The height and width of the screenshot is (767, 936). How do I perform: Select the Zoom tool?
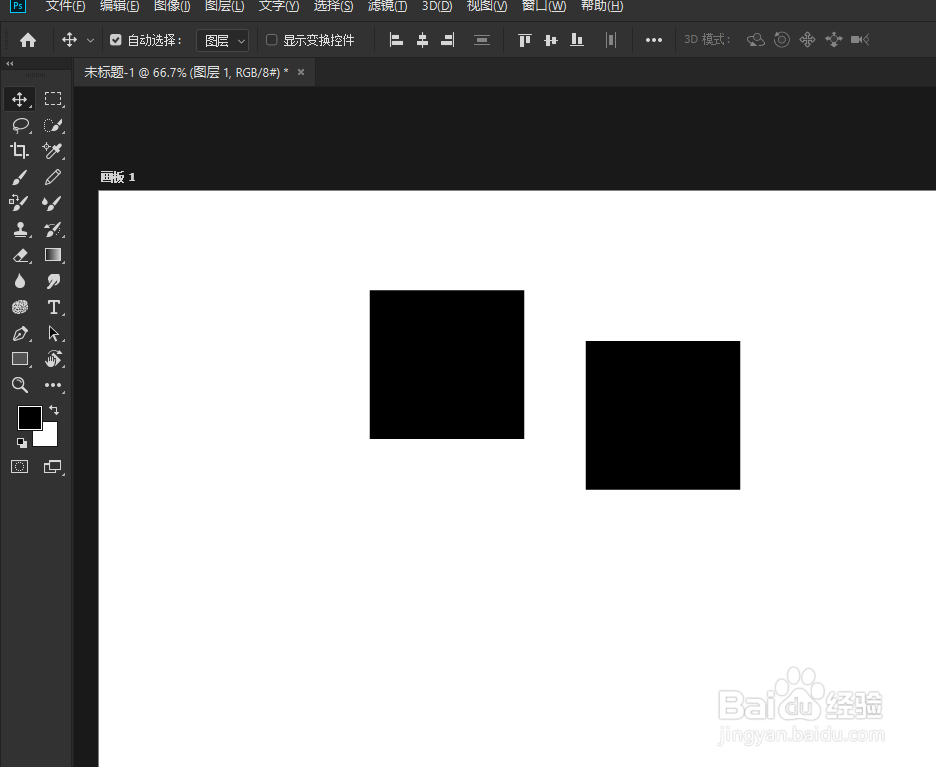click(20, 385)
